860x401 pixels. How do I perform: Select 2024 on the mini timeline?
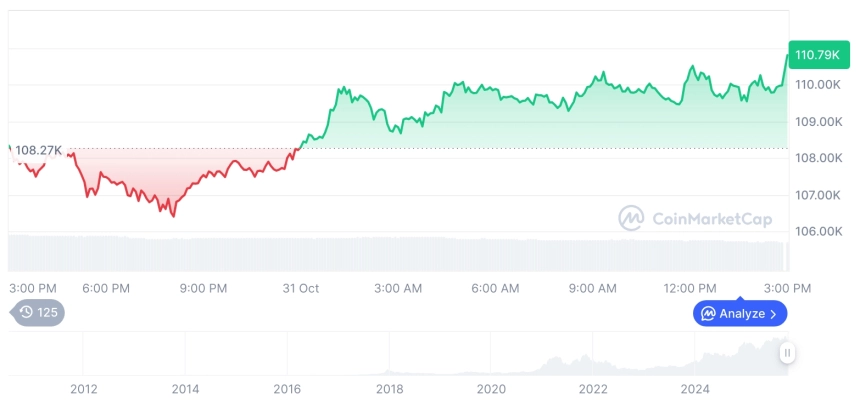pyautogui.click(x=695, y=389)
